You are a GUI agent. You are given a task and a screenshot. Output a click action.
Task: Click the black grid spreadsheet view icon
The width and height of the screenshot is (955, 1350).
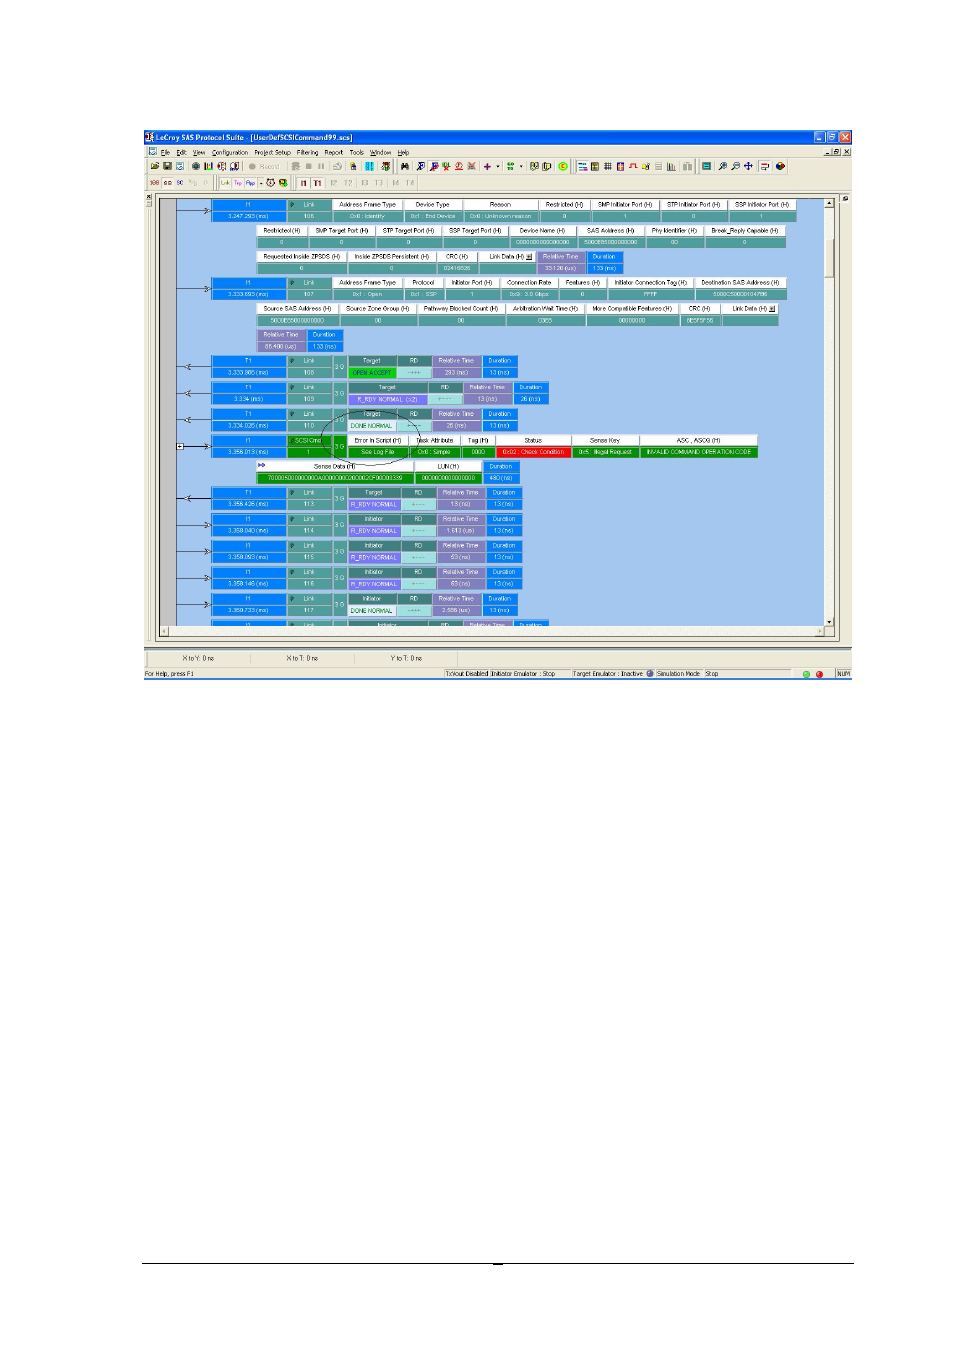click(608, 166)
